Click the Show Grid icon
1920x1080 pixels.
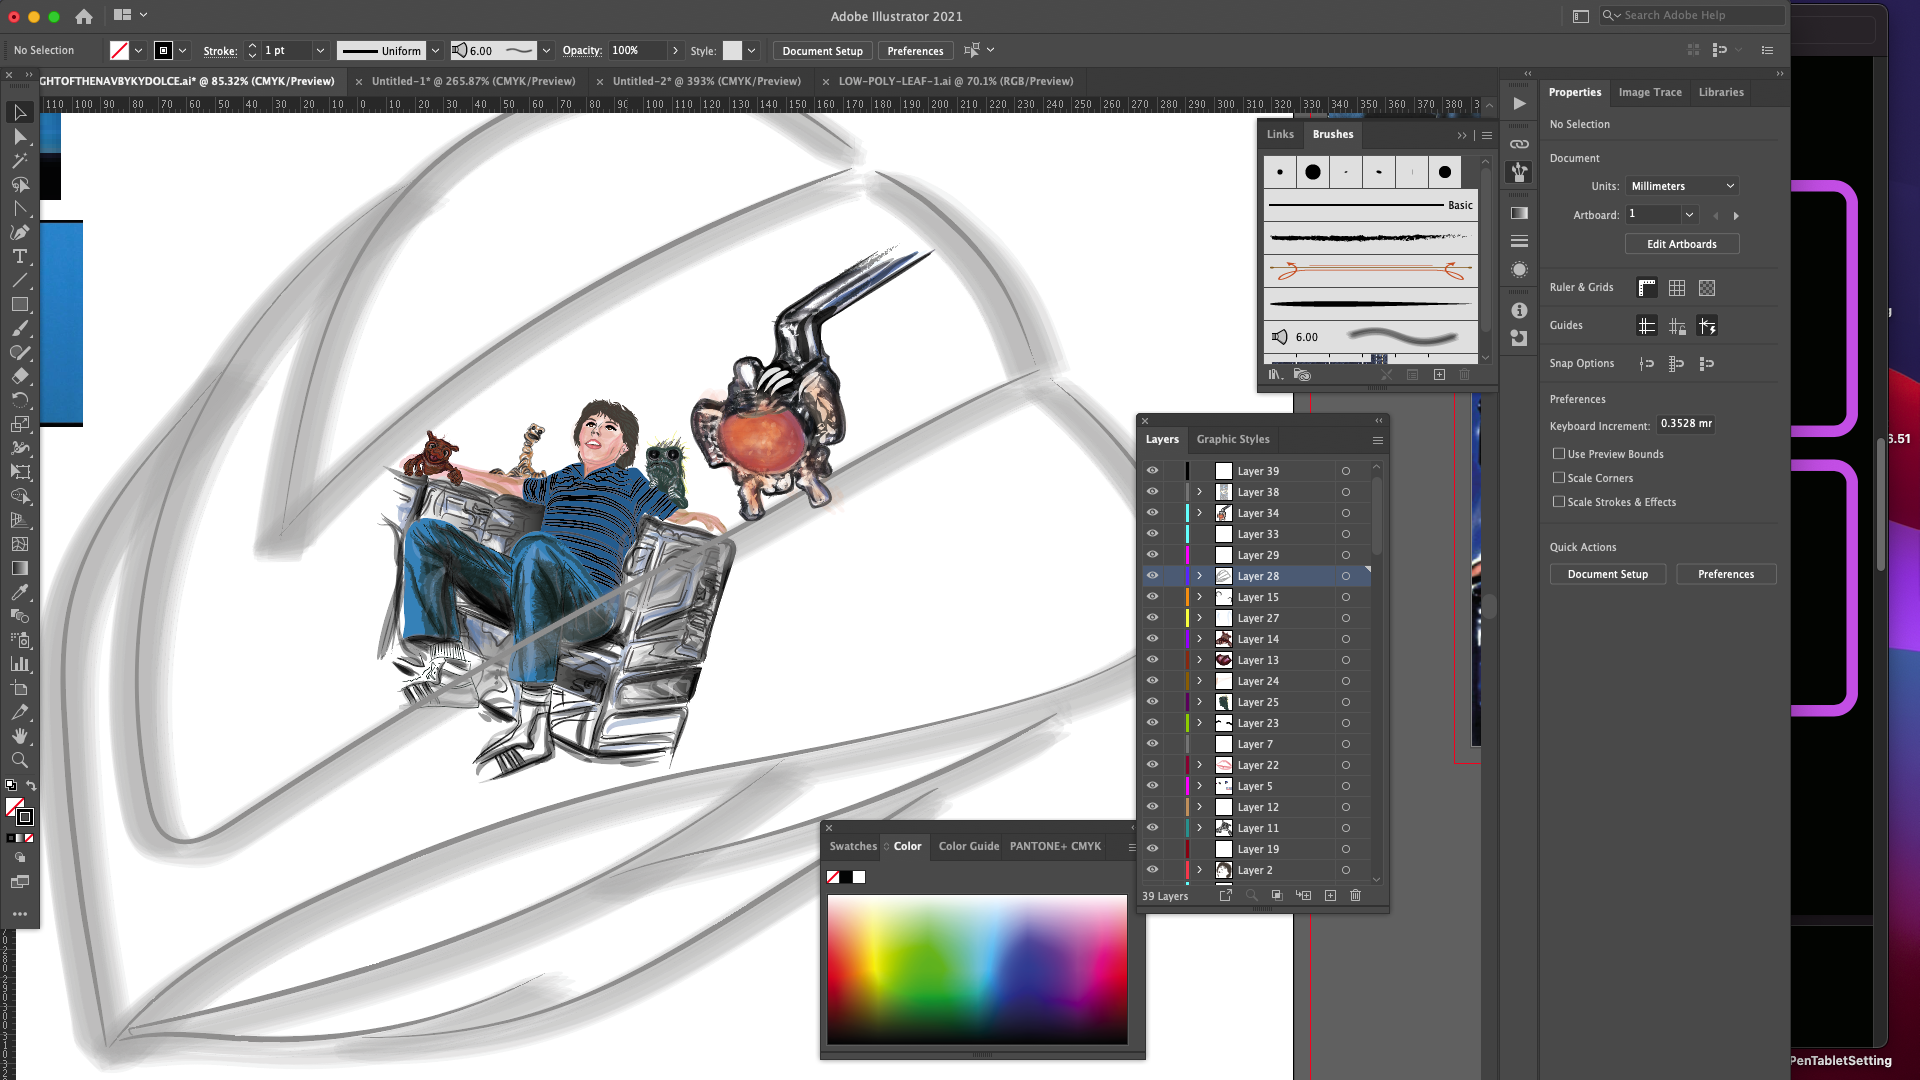tap(1677, 288)
